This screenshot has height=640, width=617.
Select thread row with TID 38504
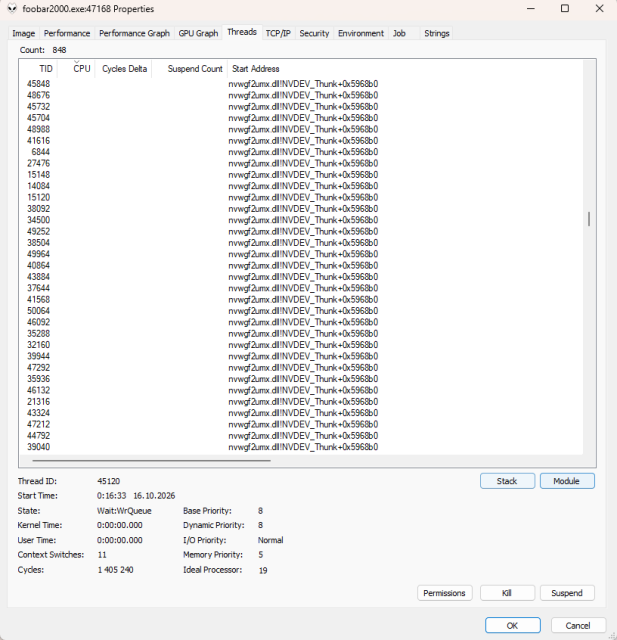tap(301, 242)
